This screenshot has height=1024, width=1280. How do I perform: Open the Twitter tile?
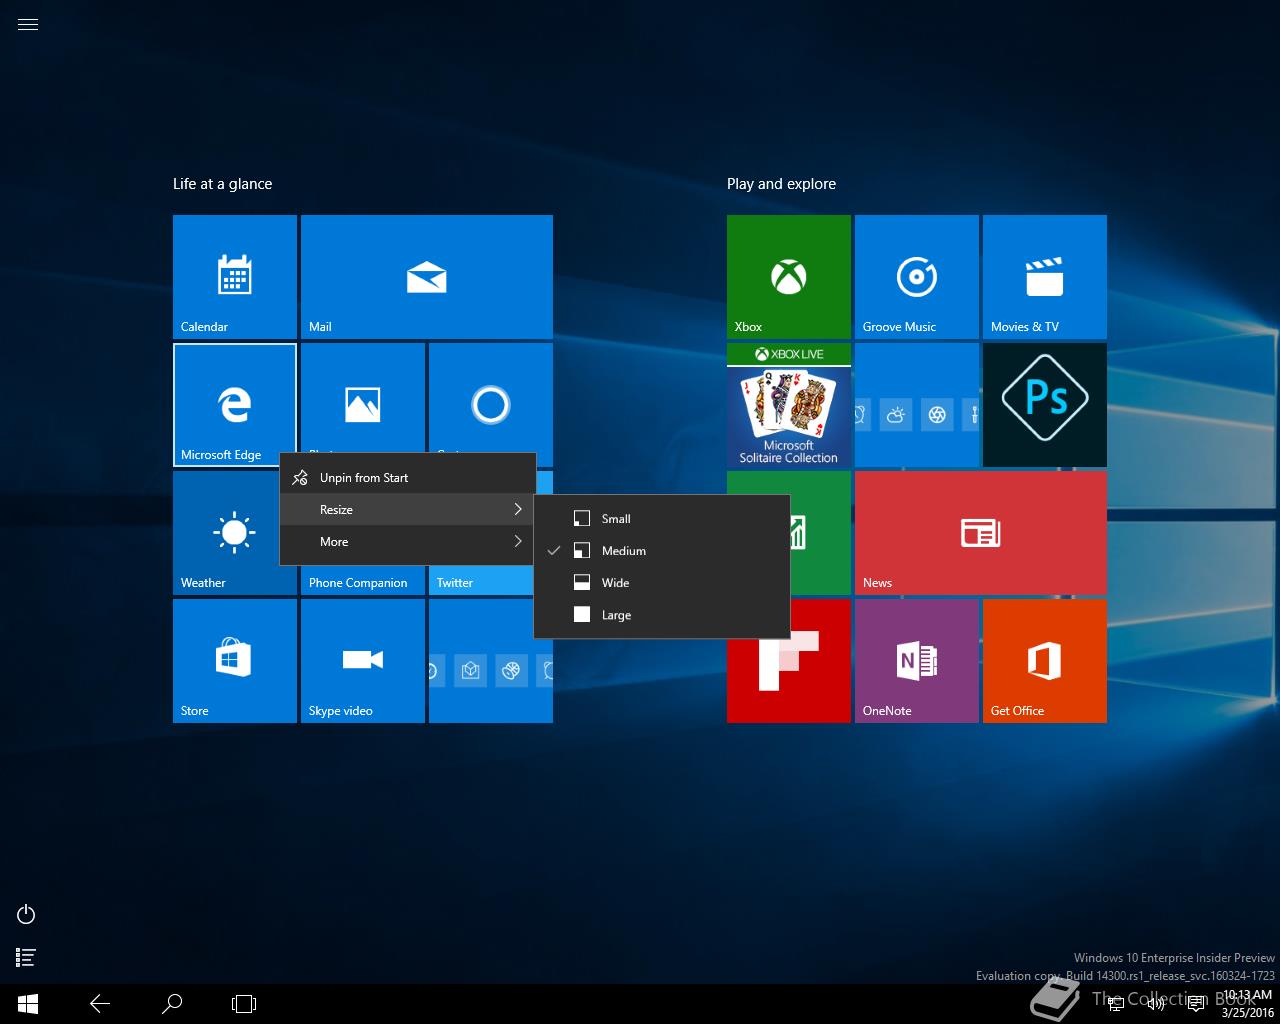(481, 581)
